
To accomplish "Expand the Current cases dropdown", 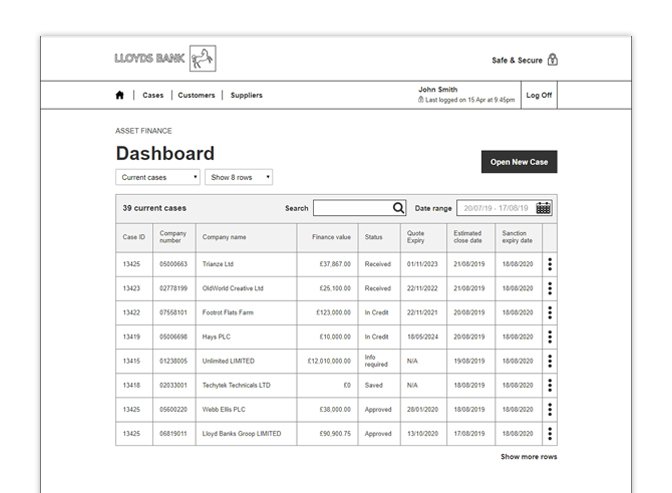I will 158,177.
